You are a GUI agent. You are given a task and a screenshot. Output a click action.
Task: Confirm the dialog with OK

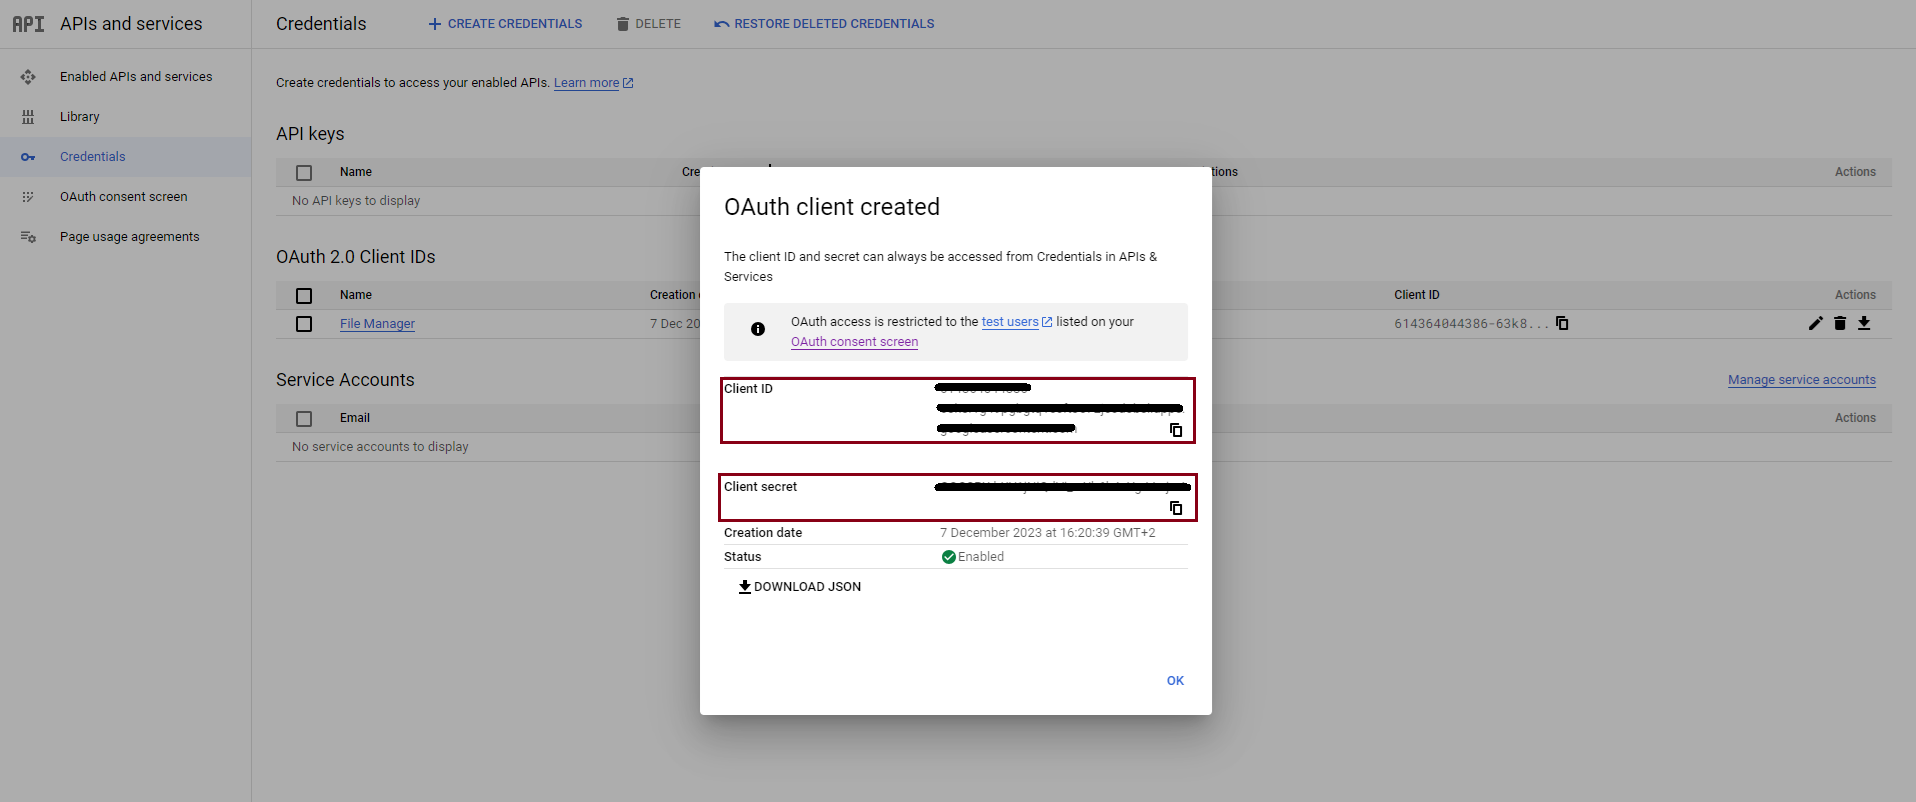click(x=1175, y=681)
